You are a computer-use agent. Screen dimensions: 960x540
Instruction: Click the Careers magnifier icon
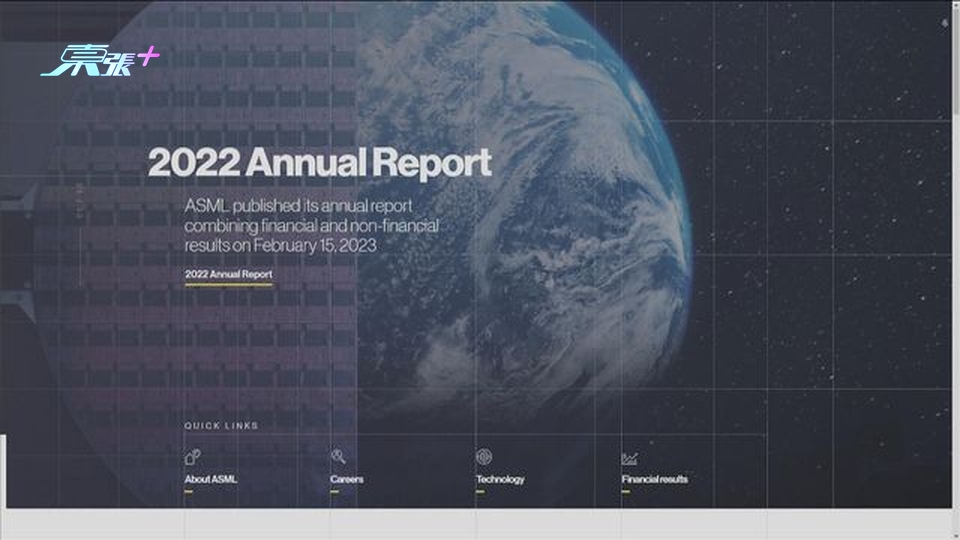pos(338,457)
